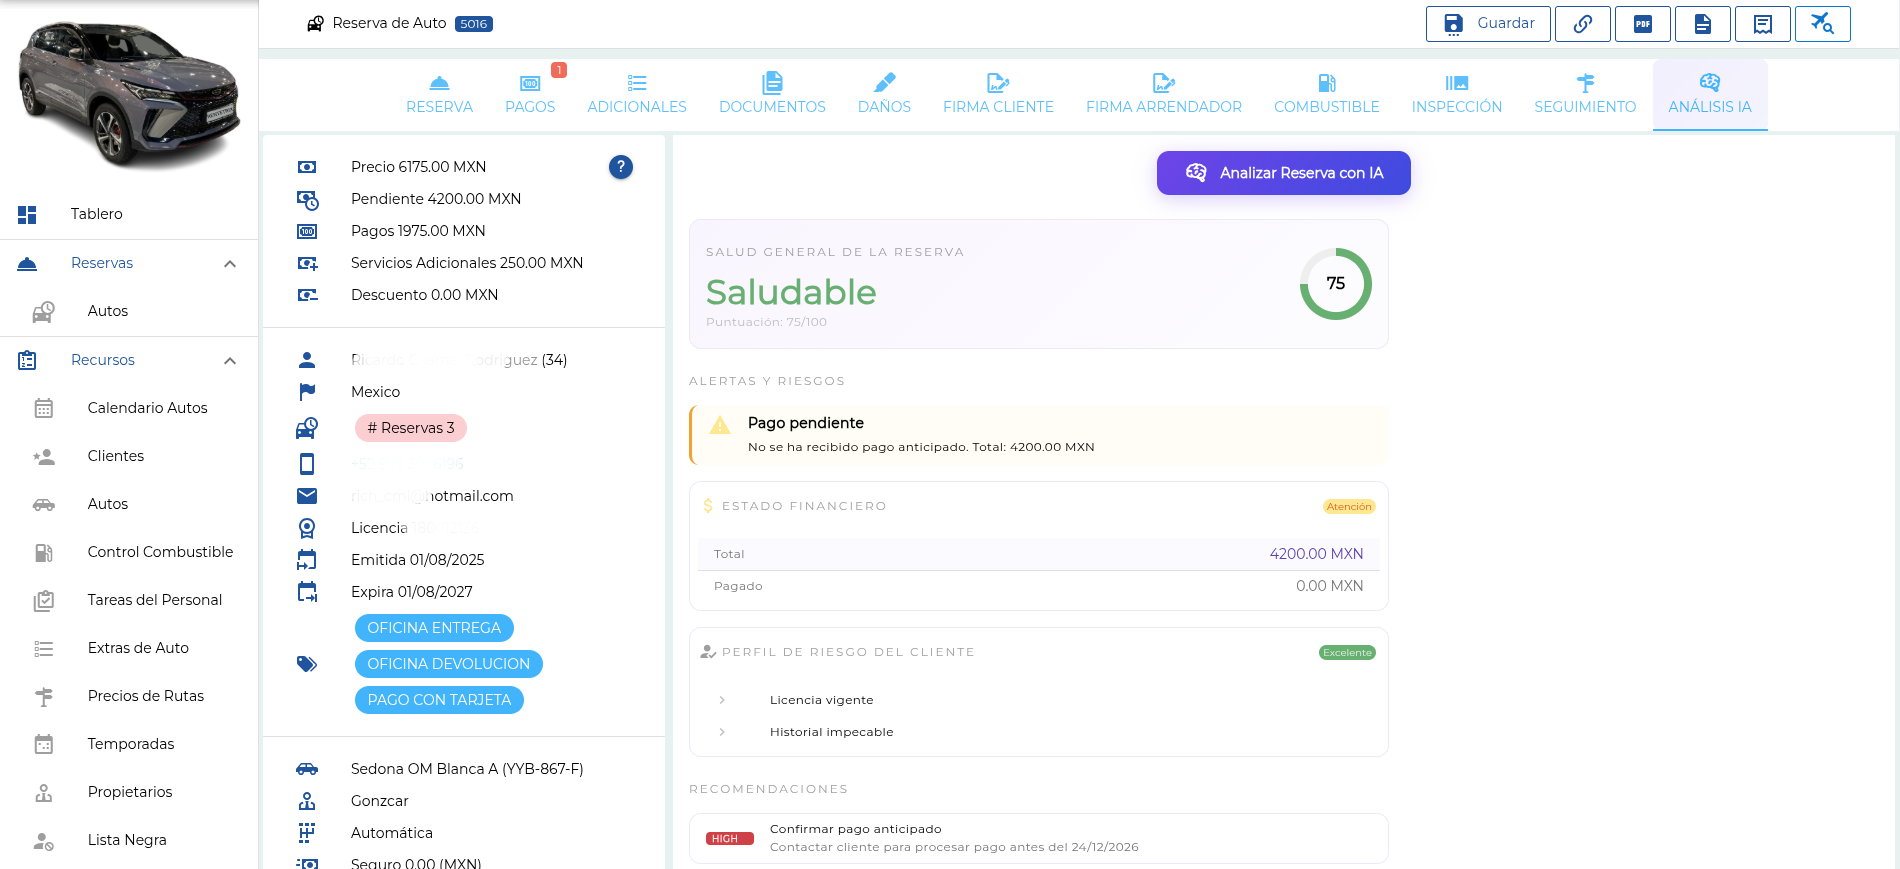The height and width of the screenshot is (869, 1900).
Task: Select the PAGO CON TARJETA tag
Action: coord(439,700)
